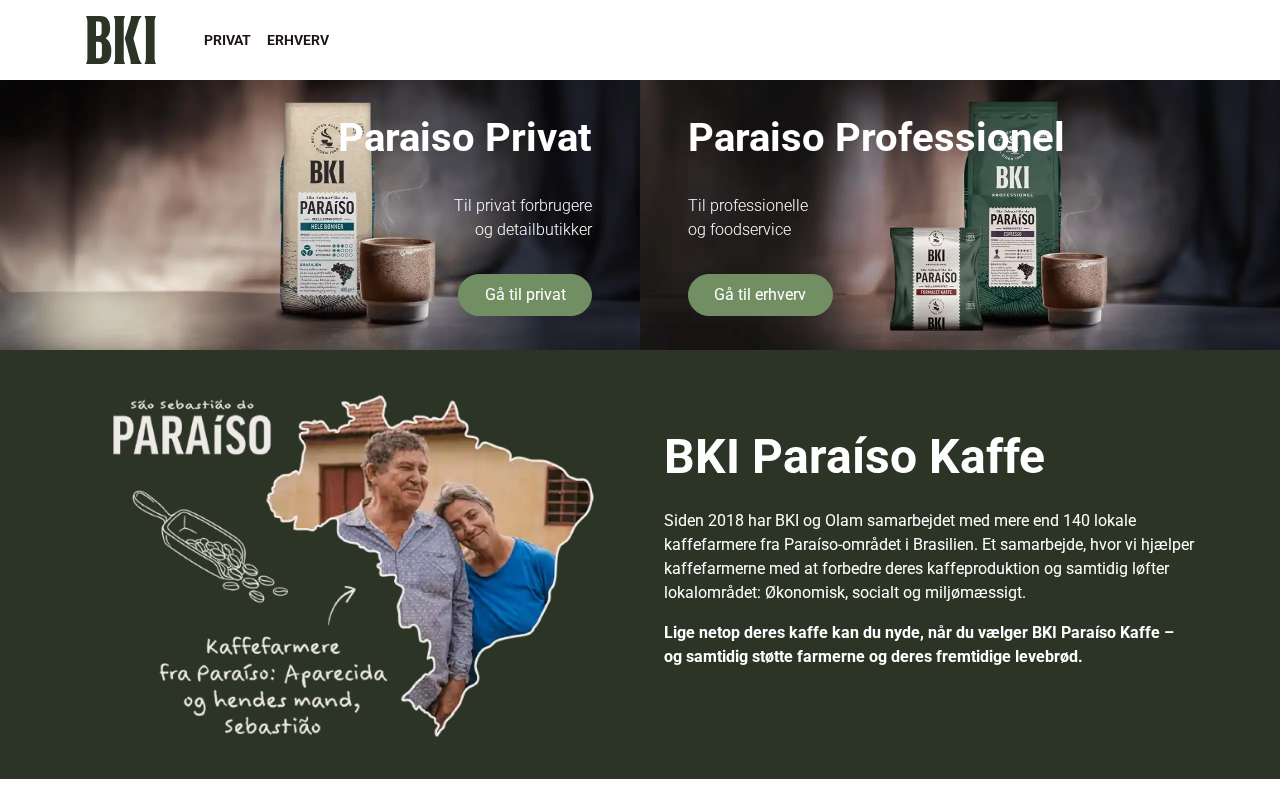The image size is (1280, 800).
Task: Click the brown ceramic cup on left banner
Action: point(398,281)
